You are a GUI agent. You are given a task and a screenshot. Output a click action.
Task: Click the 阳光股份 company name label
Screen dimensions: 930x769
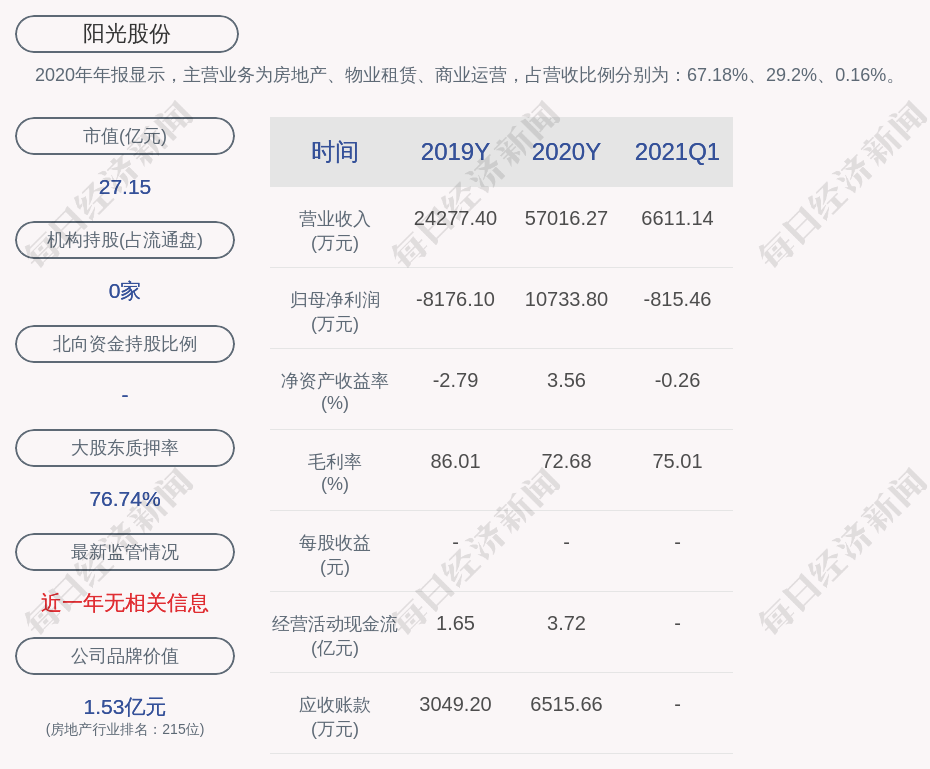pyautogui.click(x=126, y=34)
